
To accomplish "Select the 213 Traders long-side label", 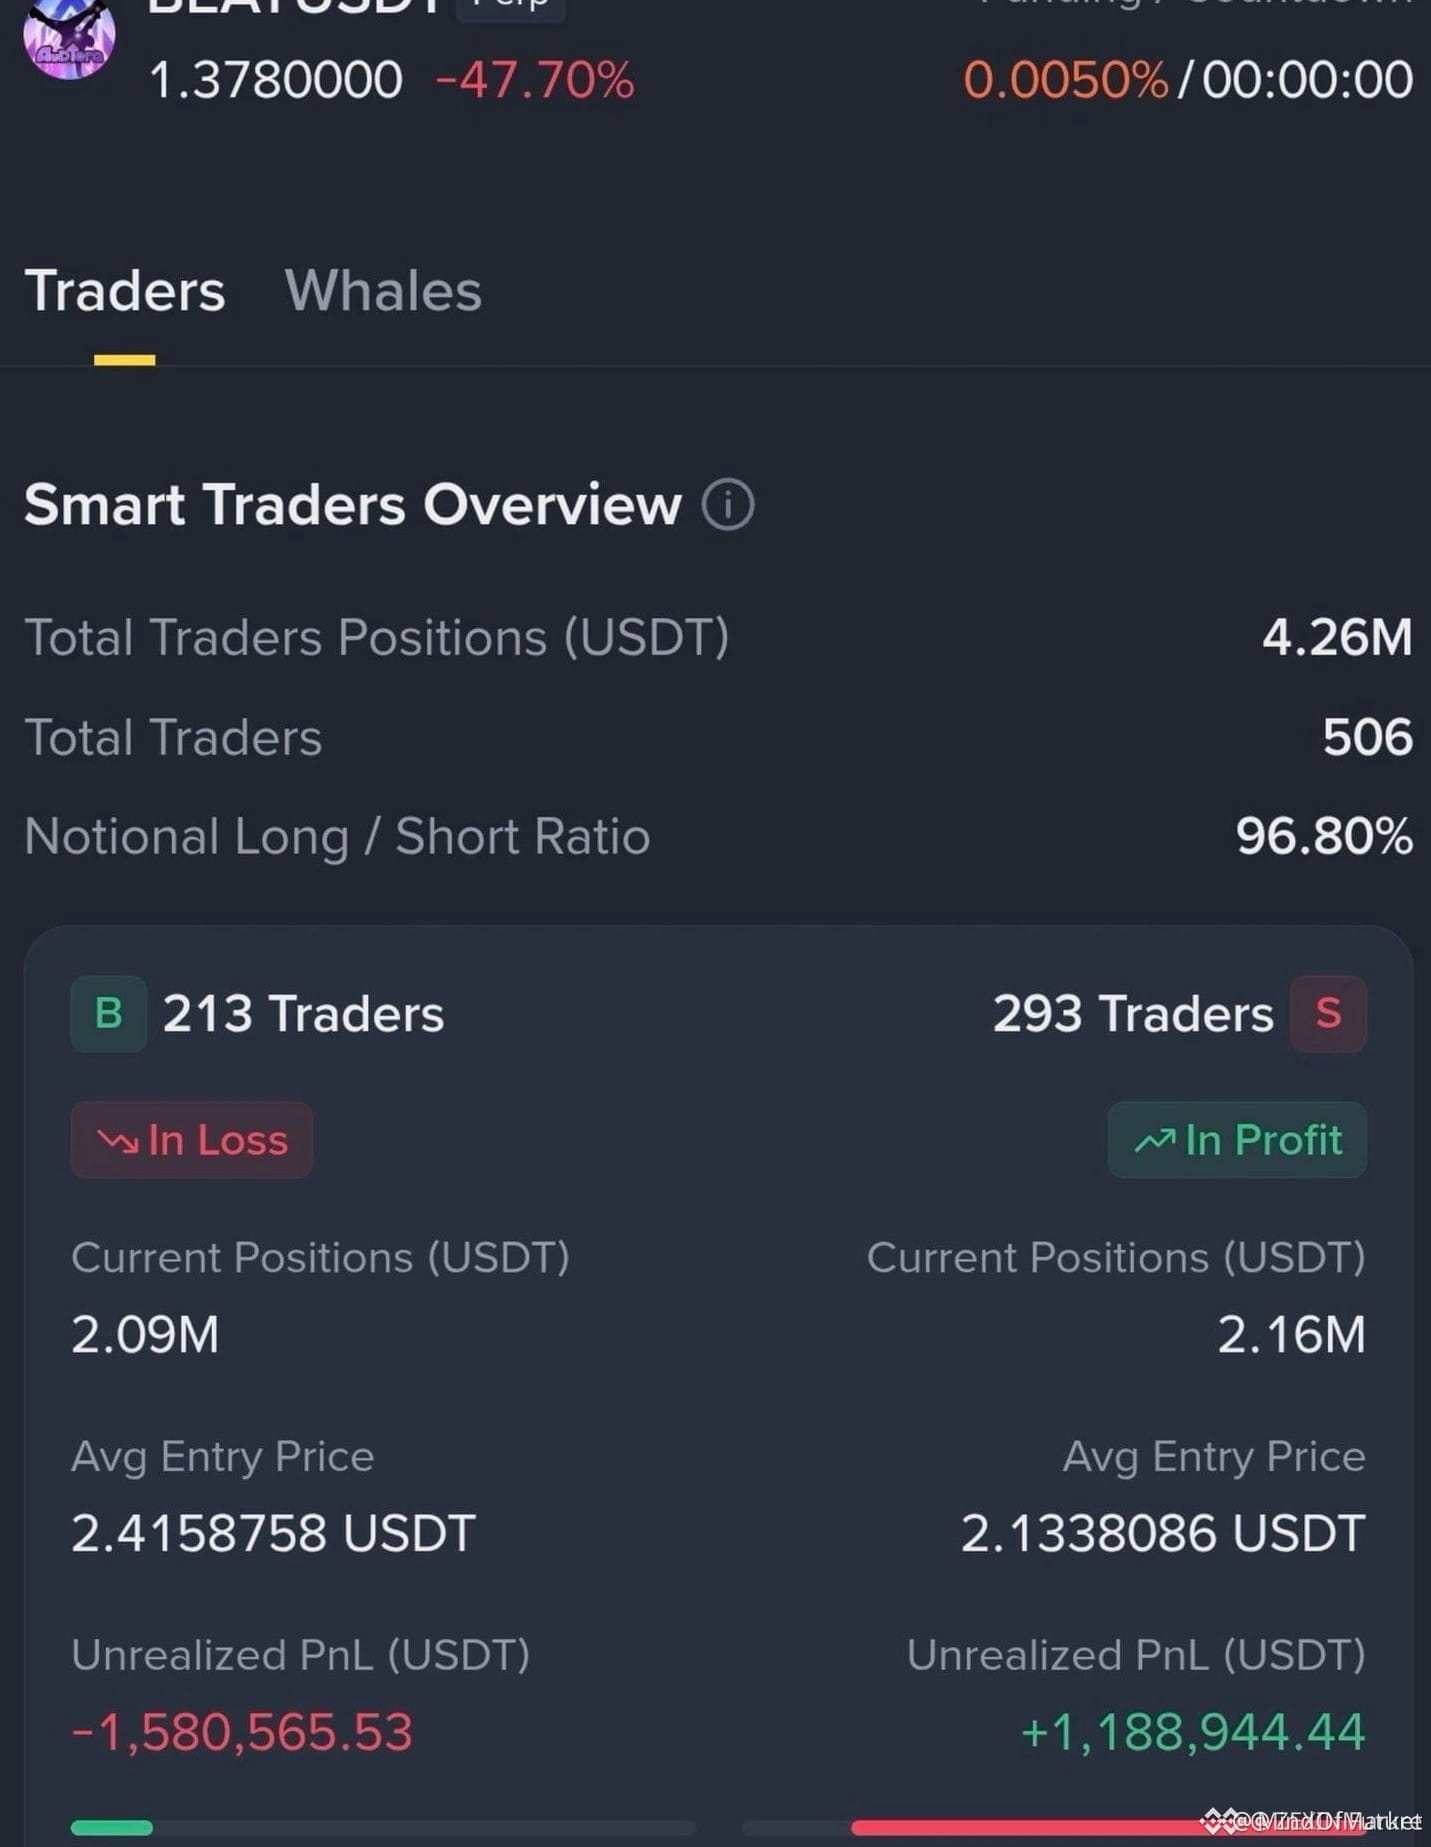I will click(x=303, y=1014).
